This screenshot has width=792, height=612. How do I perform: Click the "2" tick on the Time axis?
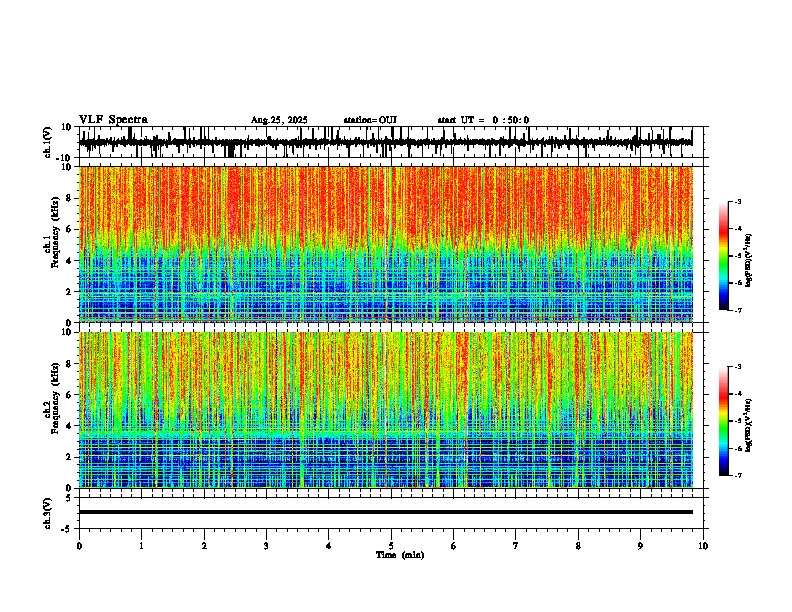tap(204, 546)
